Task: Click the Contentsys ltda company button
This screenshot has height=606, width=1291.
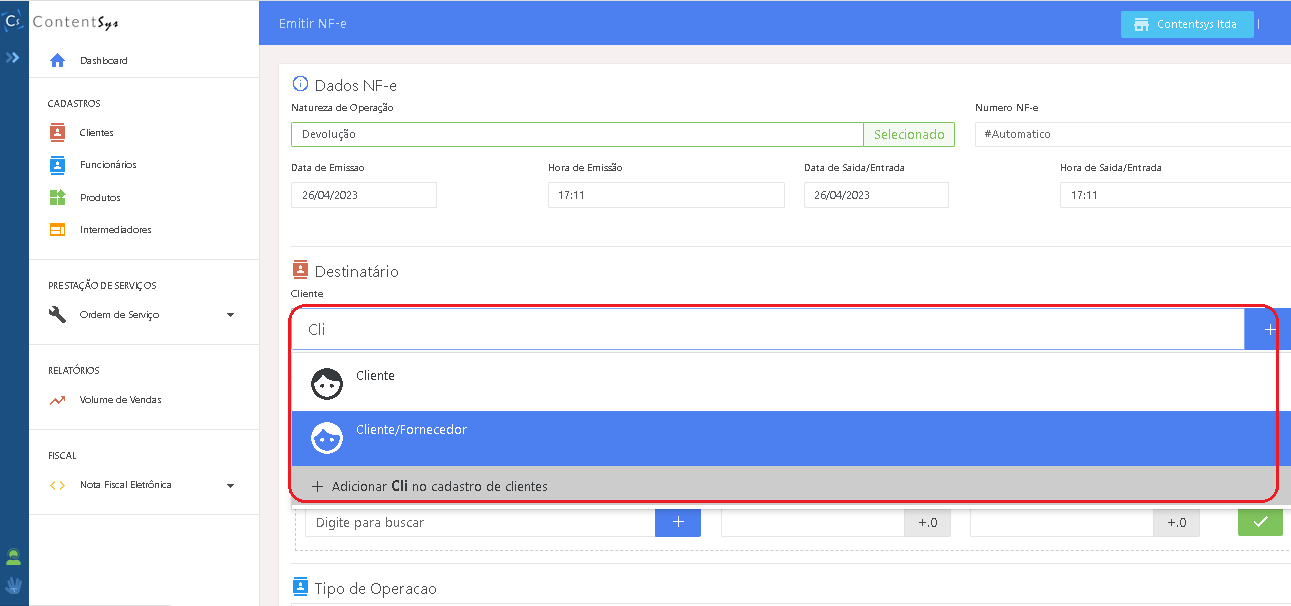Action: tap(1186, 24)
